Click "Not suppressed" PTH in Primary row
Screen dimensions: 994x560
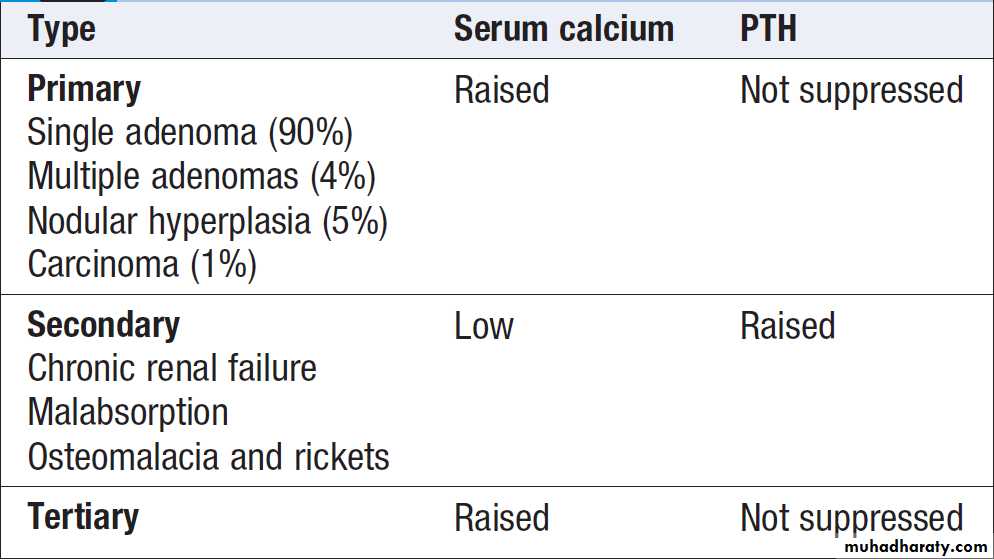[851, 90]
